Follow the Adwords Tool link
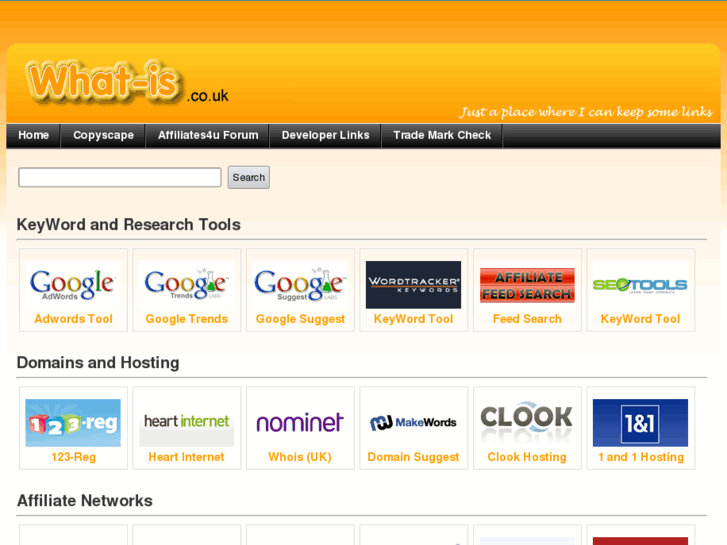The width and height of the screenshot is (727, 545). 73,319
